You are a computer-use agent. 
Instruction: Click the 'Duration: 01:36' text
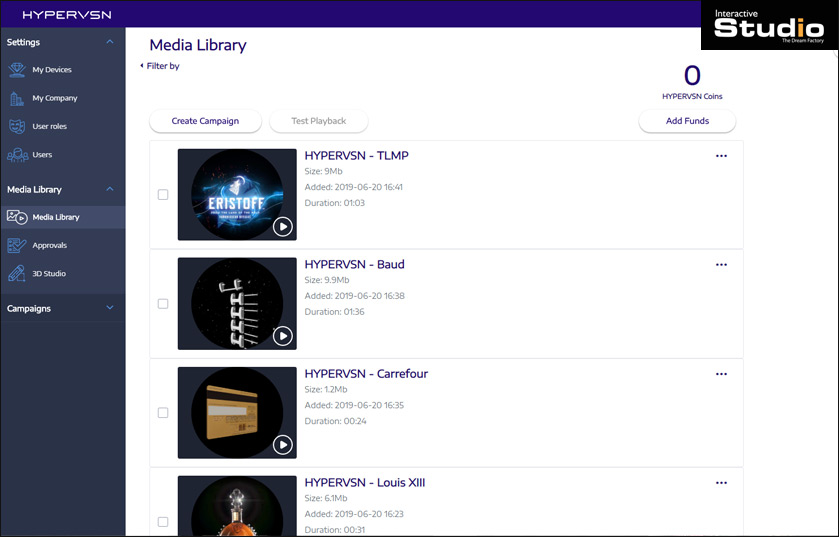click(334, 312)
